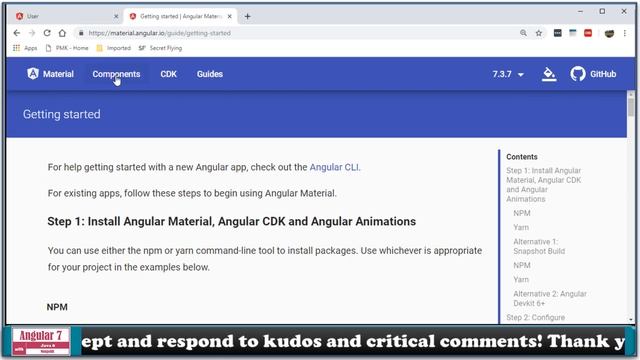
Task: Click the Getting started page heading
Action: pyautogui.click(x=62, y=114)
